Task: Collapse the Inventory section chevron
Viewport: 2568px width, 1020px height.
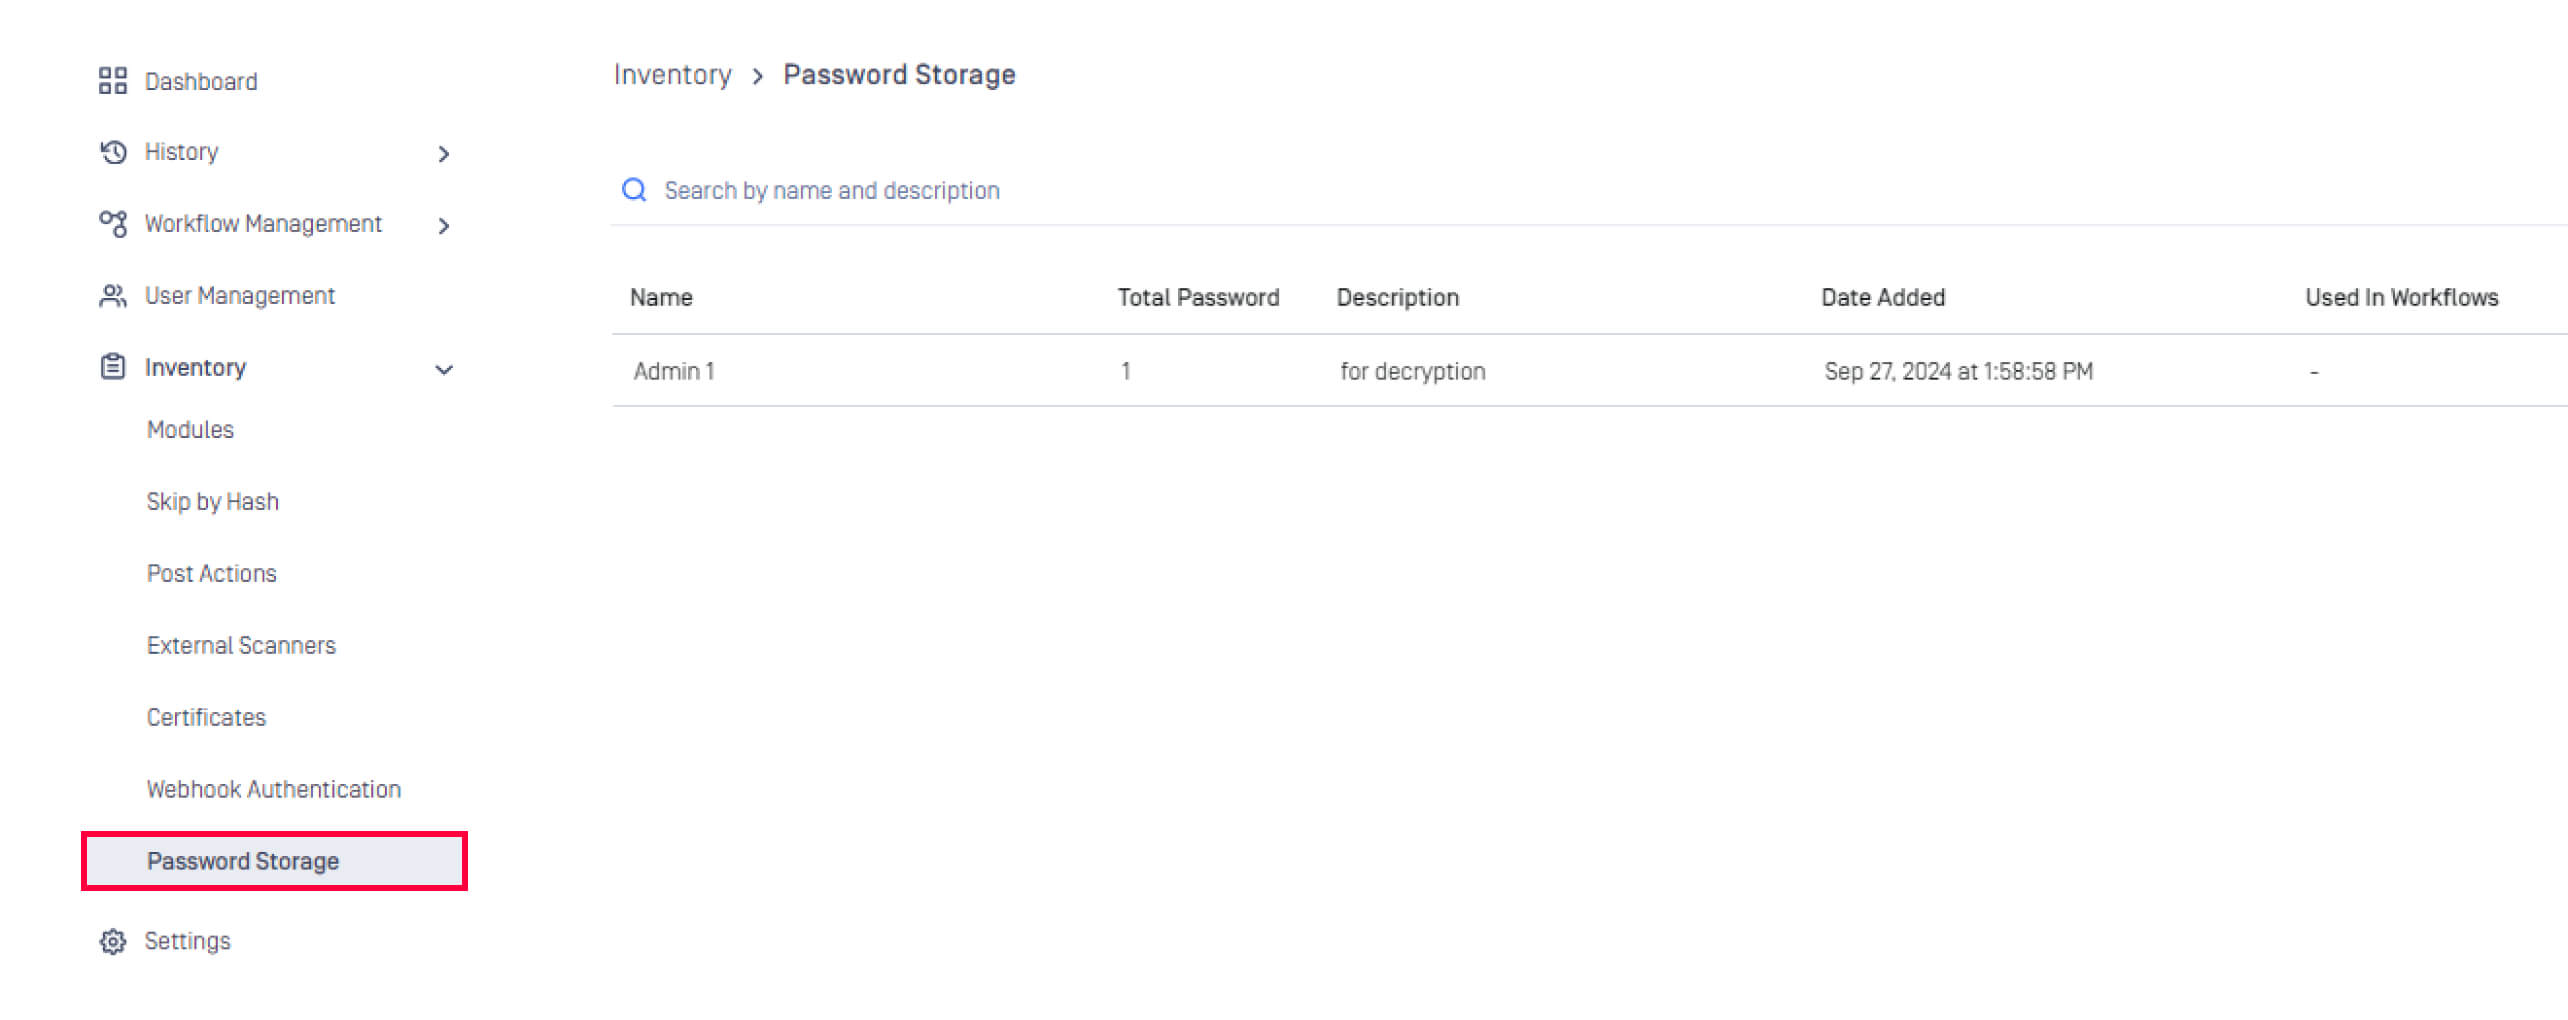Action: (444, 370)
